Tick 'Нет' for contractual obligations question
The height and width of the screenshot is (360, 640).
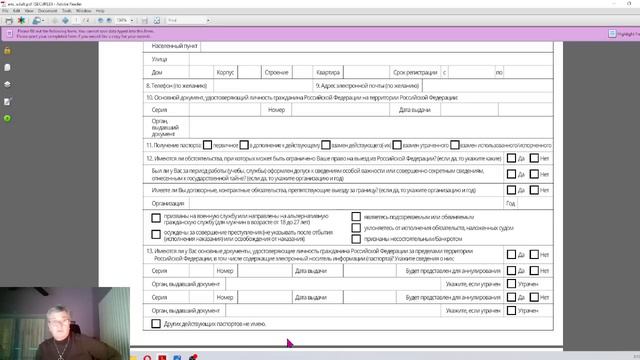coord(534,190)
